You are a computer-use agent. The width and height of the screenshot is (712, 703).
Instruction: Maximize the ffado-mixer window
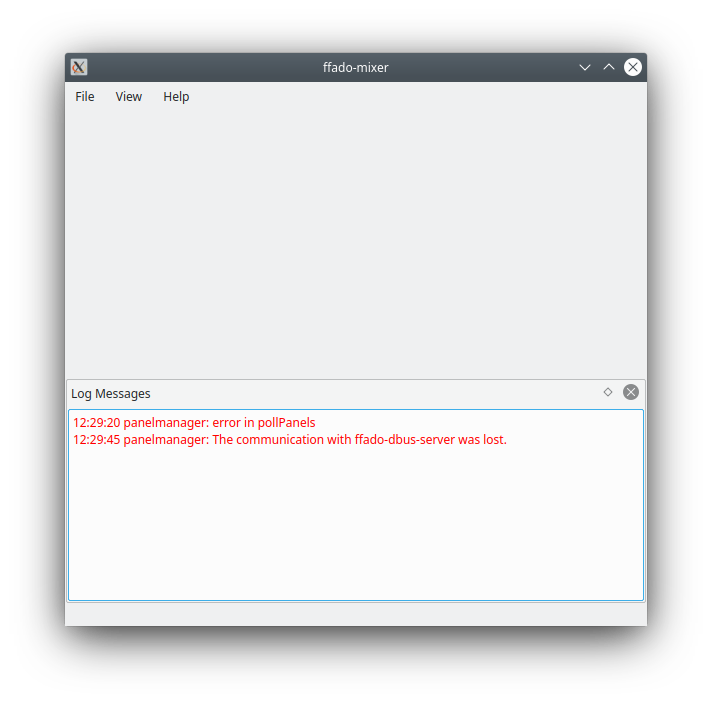[x=609, y=67]
